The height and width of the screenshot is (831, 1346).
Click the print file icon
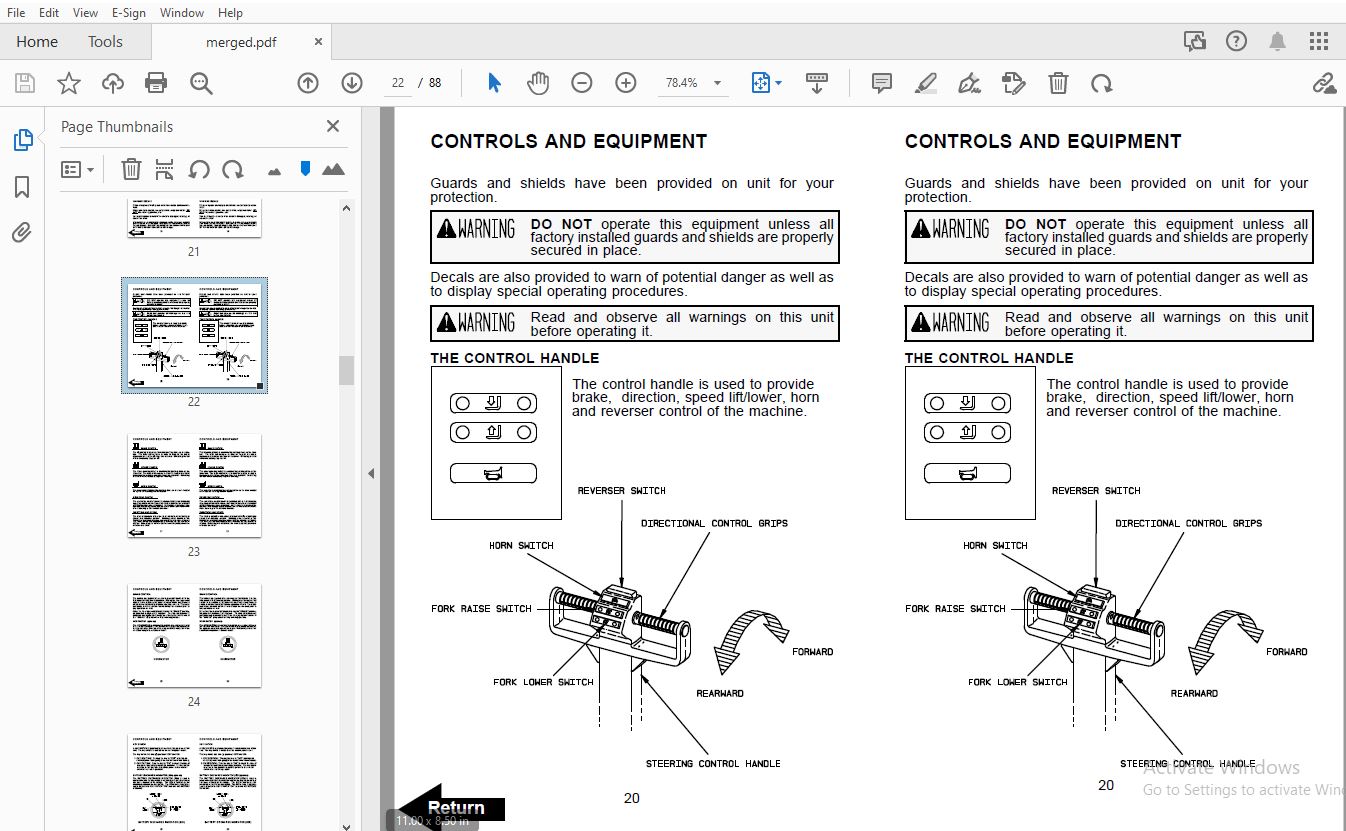(x=156, y=83)
